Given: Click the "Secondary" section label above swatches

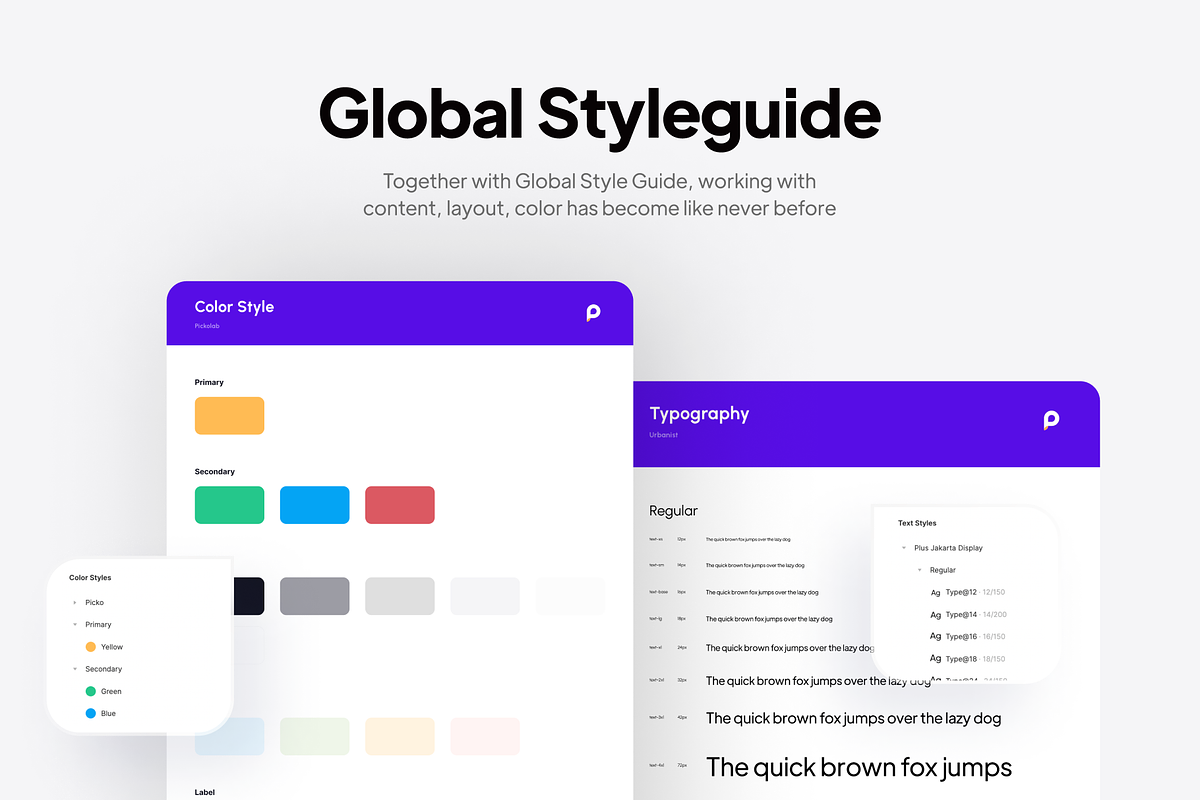Looking at the screenshot, I should (215, 471).
